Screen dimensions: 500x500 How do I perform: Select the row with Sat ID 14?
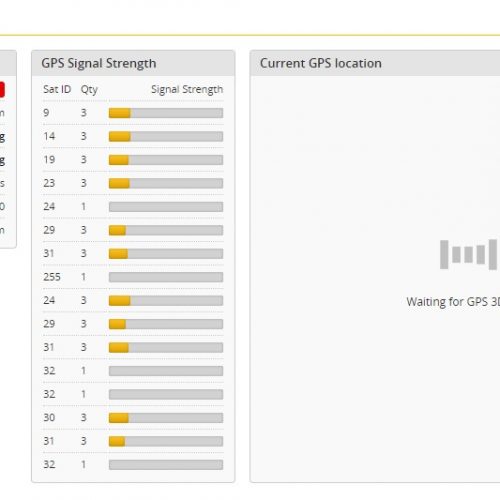(133, 136)
